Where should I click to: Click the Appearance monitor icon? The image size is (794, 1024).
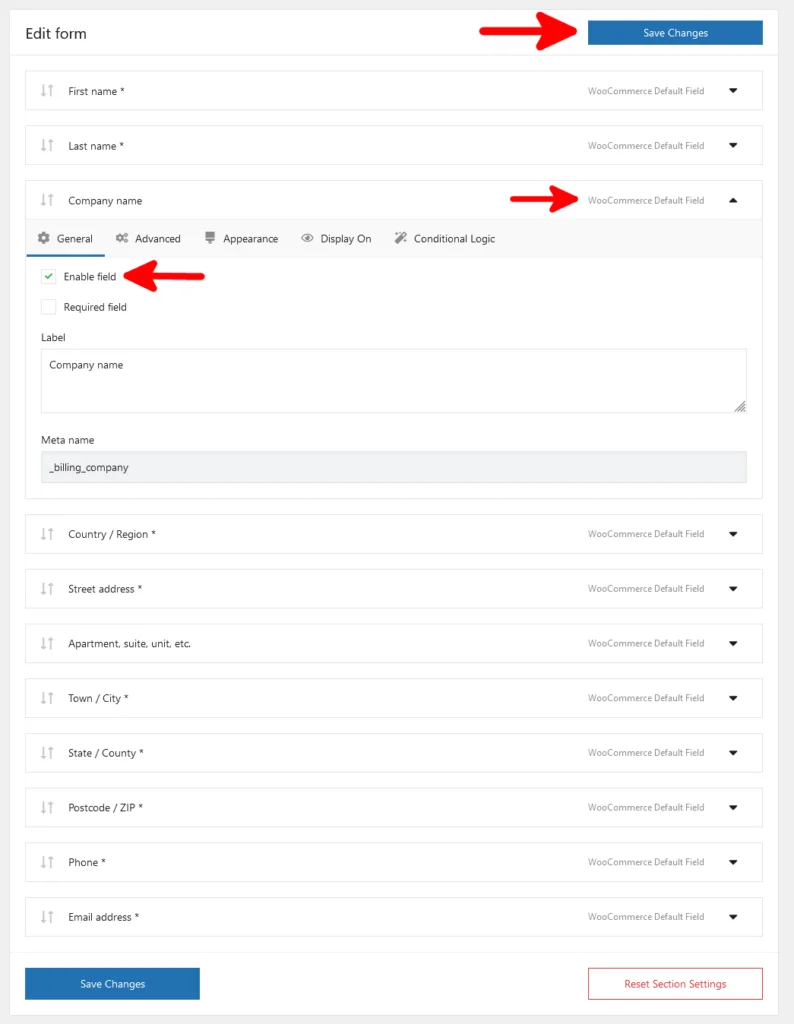210,238
